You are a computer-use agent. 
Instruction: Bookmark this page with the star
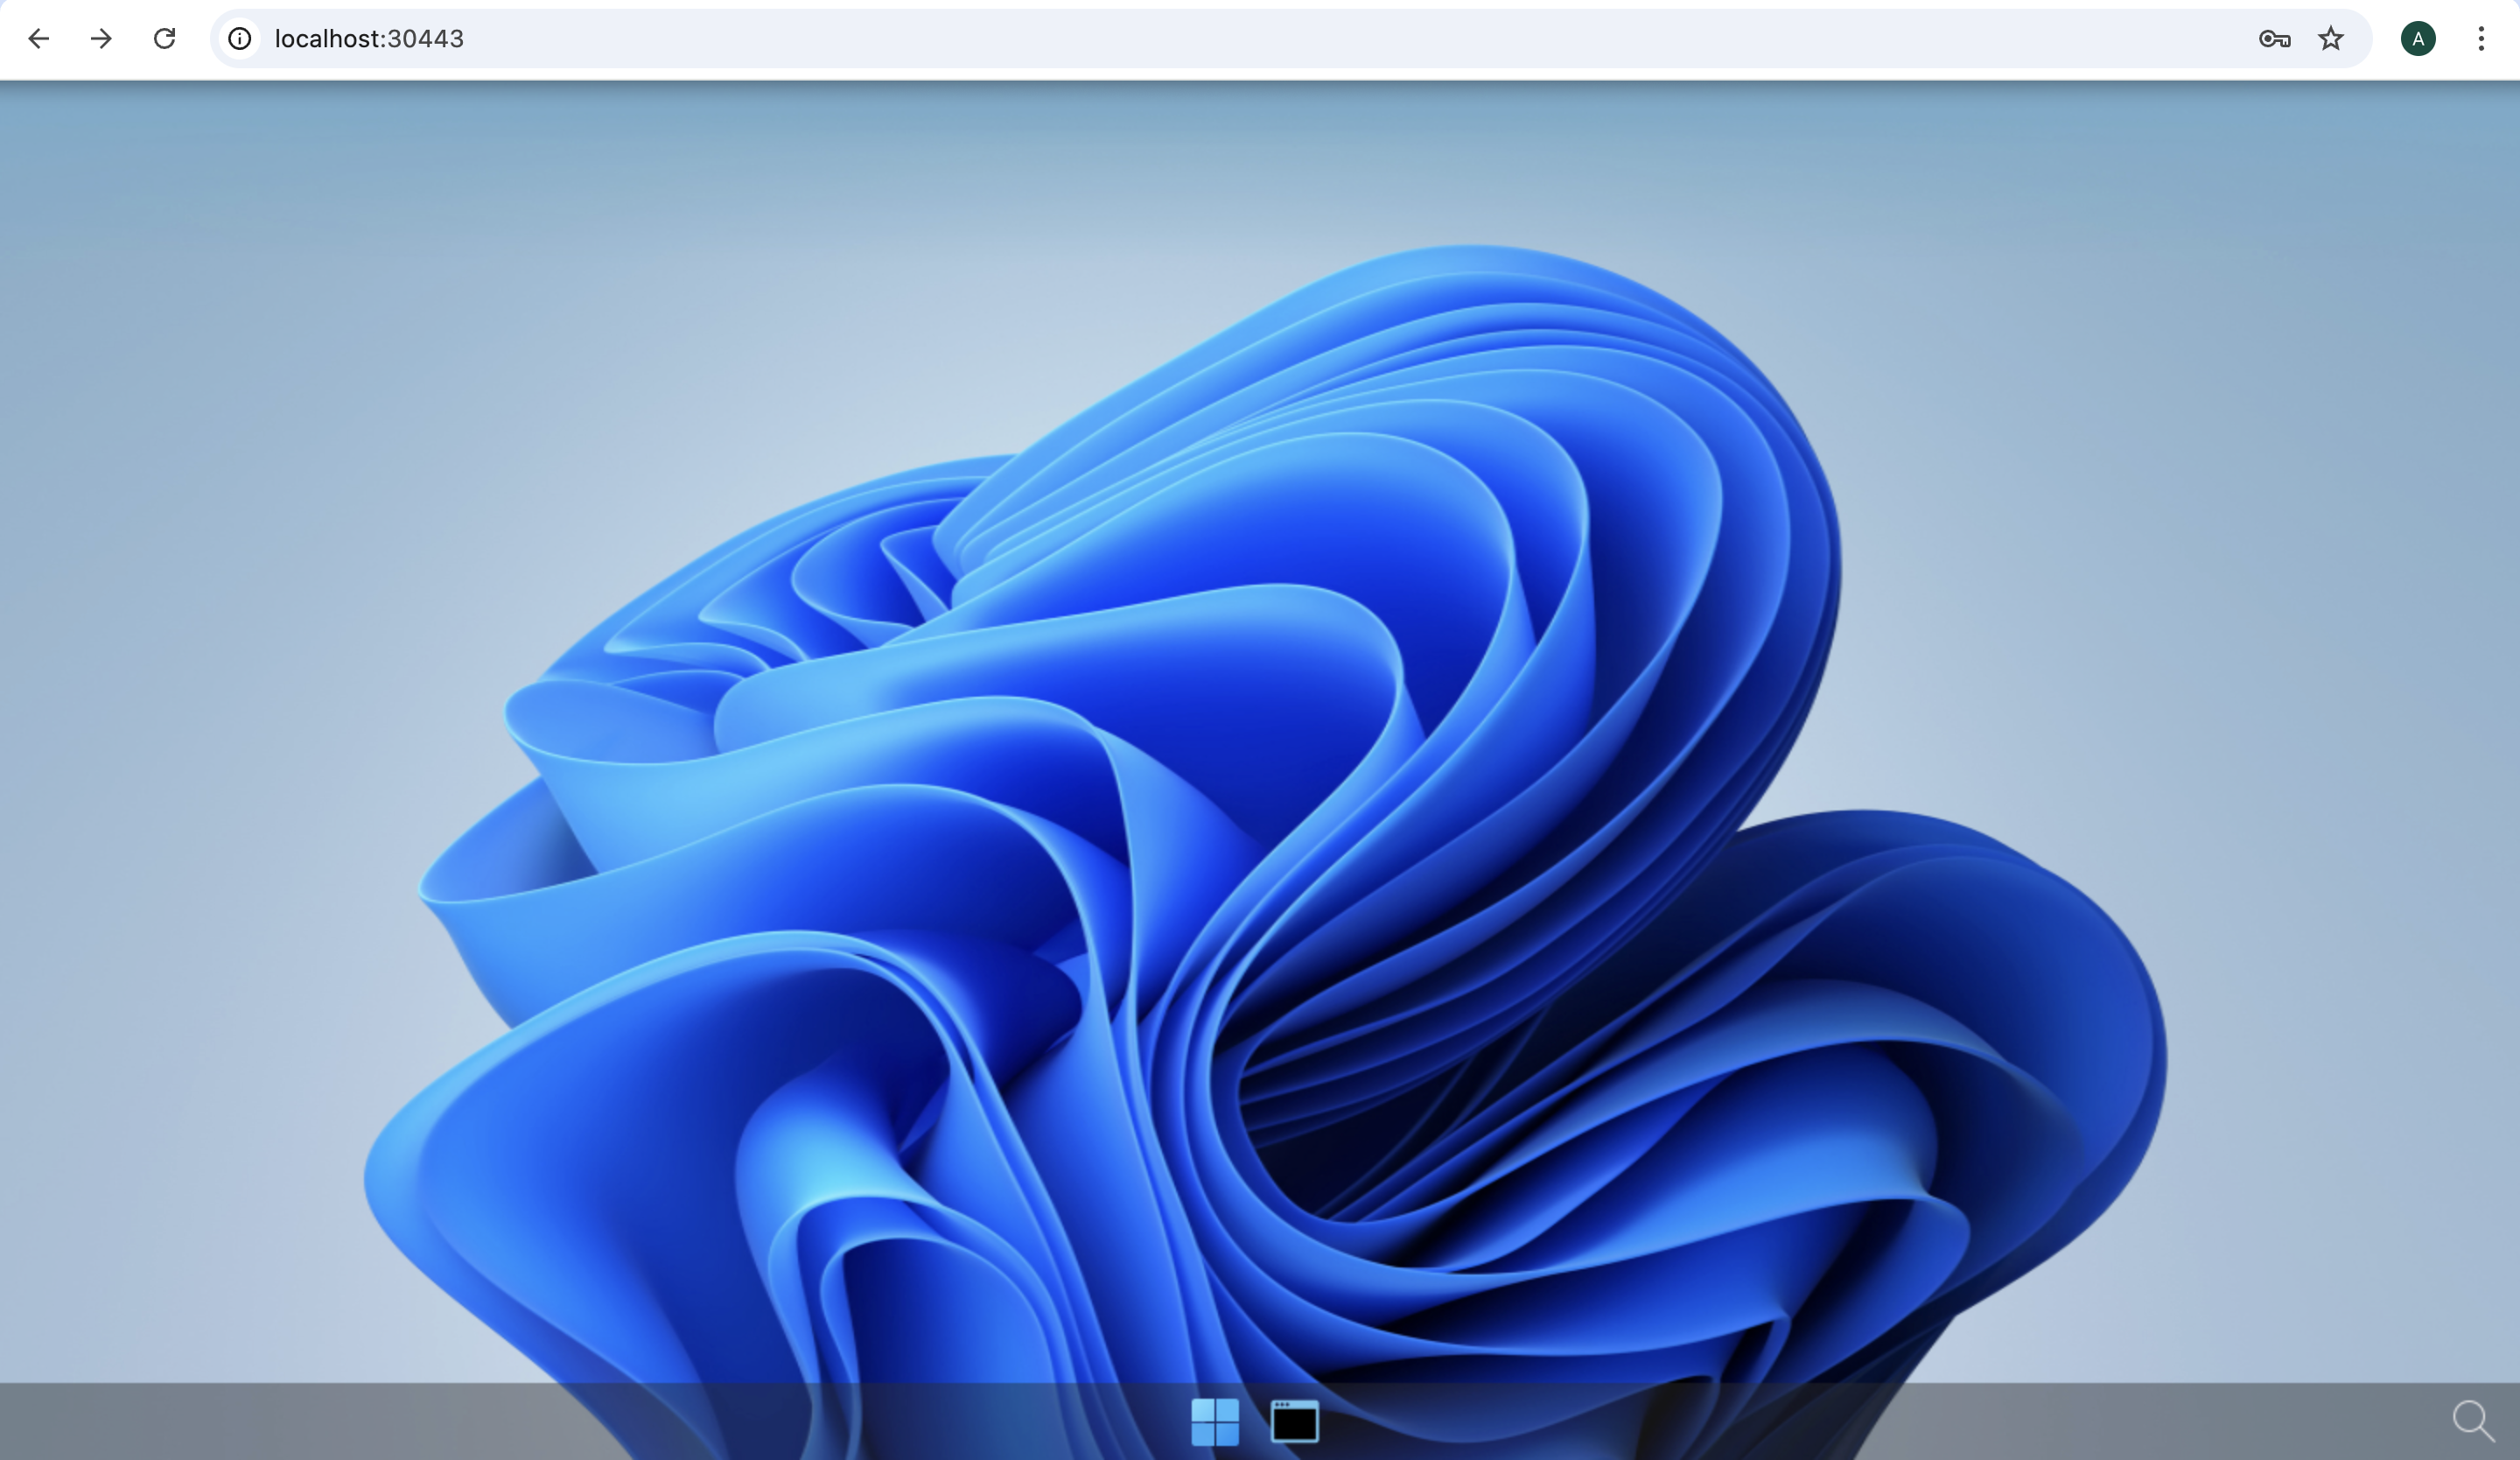coord(2331,39)
